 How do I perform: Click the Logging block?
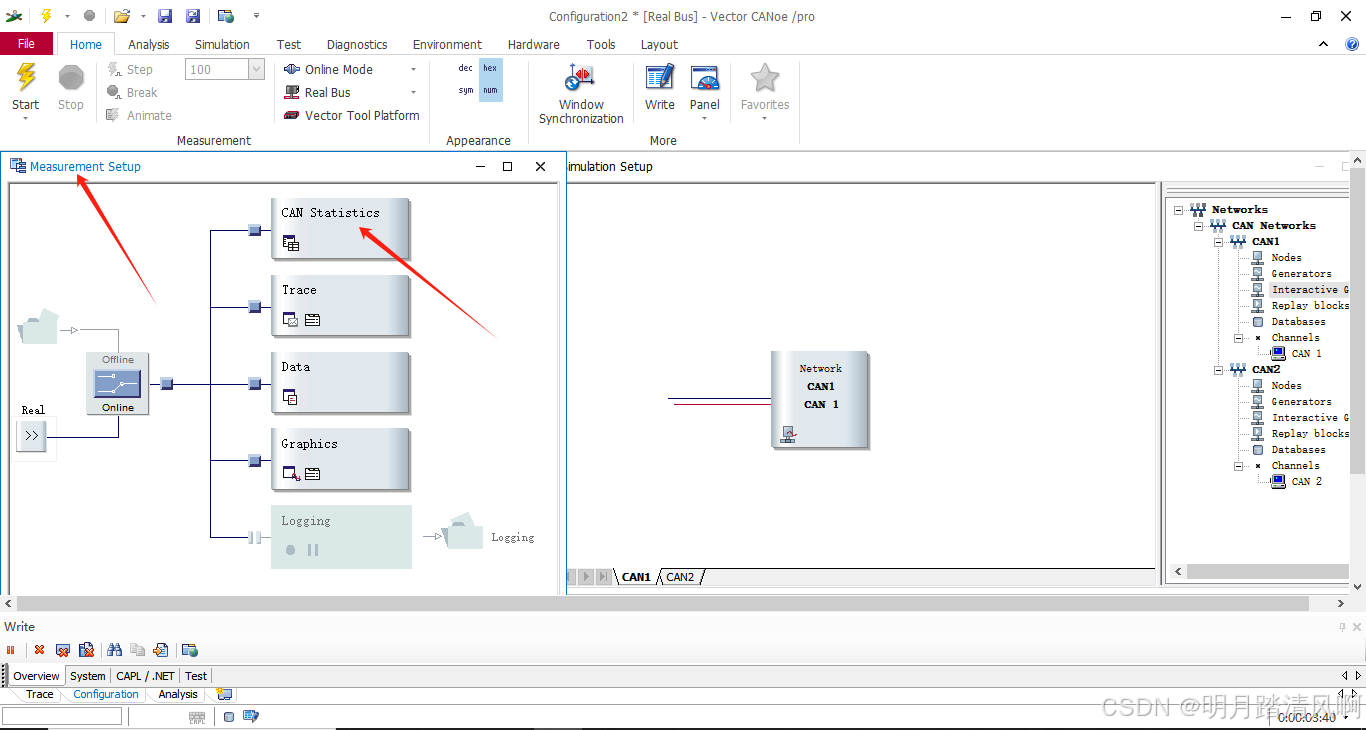341,537
